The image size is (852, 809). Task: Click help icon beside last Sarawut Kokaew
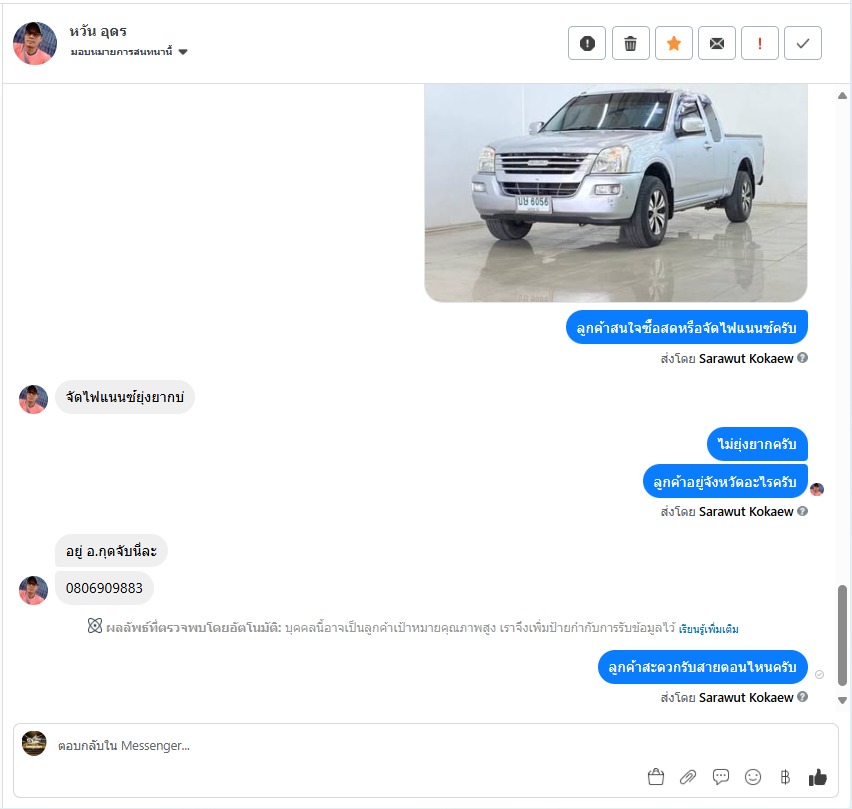(x=803, y=697)
